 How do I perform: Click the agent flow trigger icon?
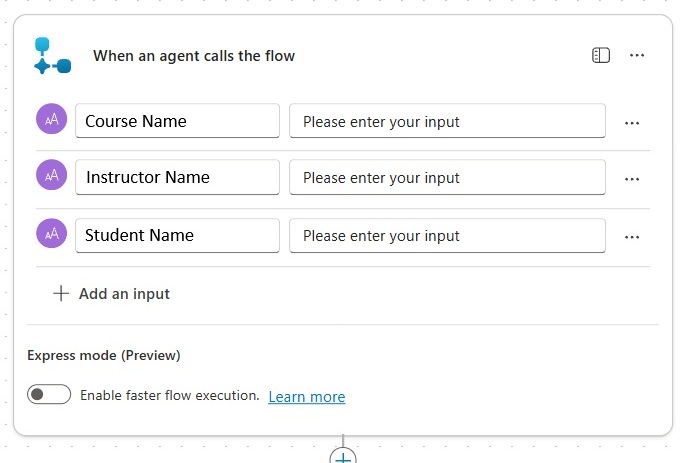tap(52, 56)
